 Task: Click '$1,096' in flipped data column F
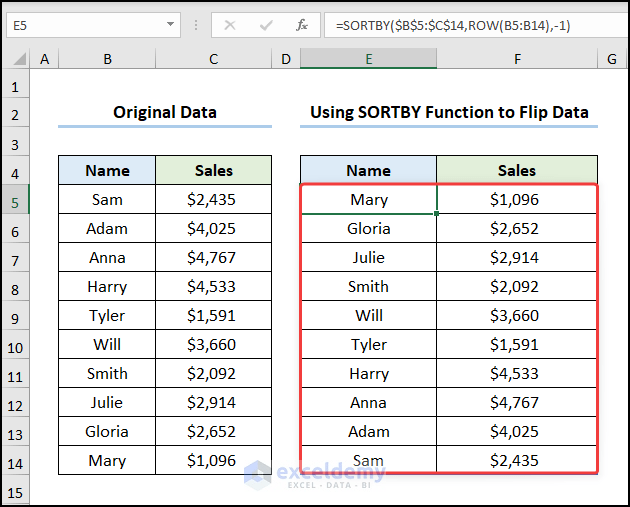[x=517, y=199]
